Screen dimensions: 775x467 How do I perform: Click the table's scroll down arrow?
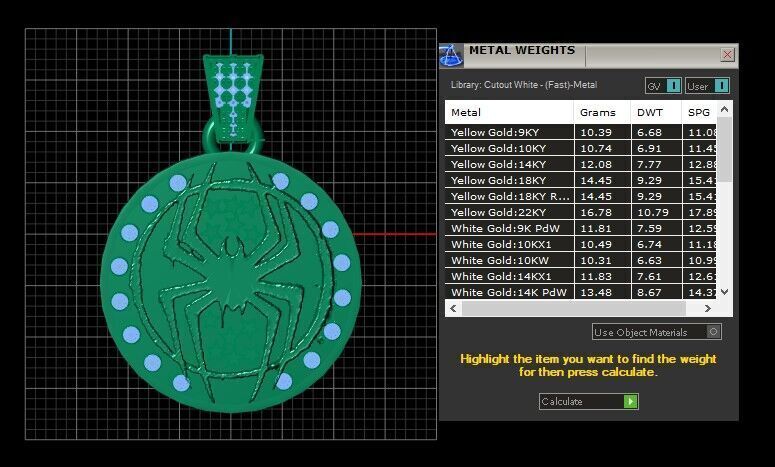click(725, 292)
